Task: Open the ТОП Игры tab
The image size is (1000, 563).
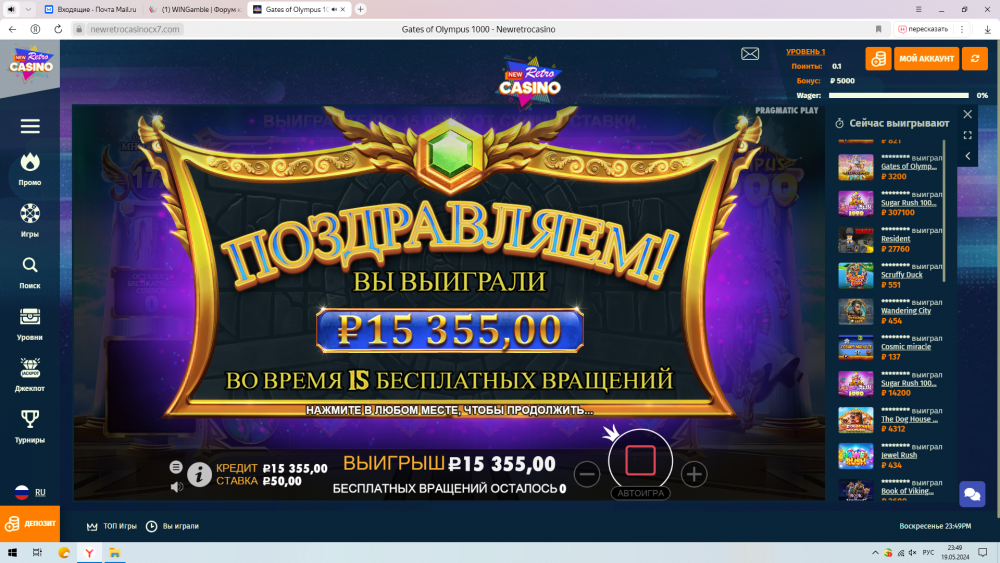Action: pos(112,526)
